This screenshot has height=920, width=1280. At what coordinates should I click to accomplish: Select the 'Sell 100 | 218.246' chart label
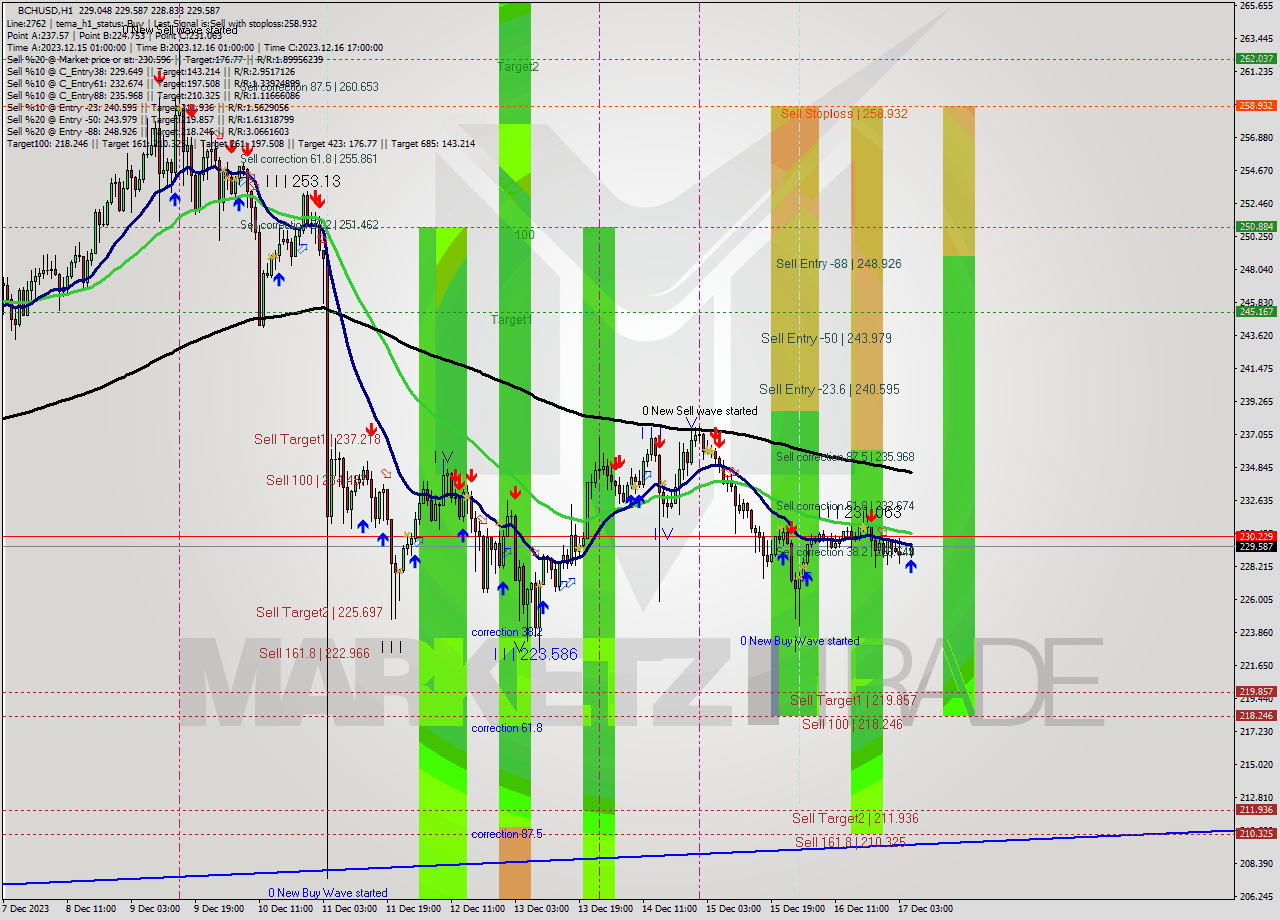click(x=852, y=724)
